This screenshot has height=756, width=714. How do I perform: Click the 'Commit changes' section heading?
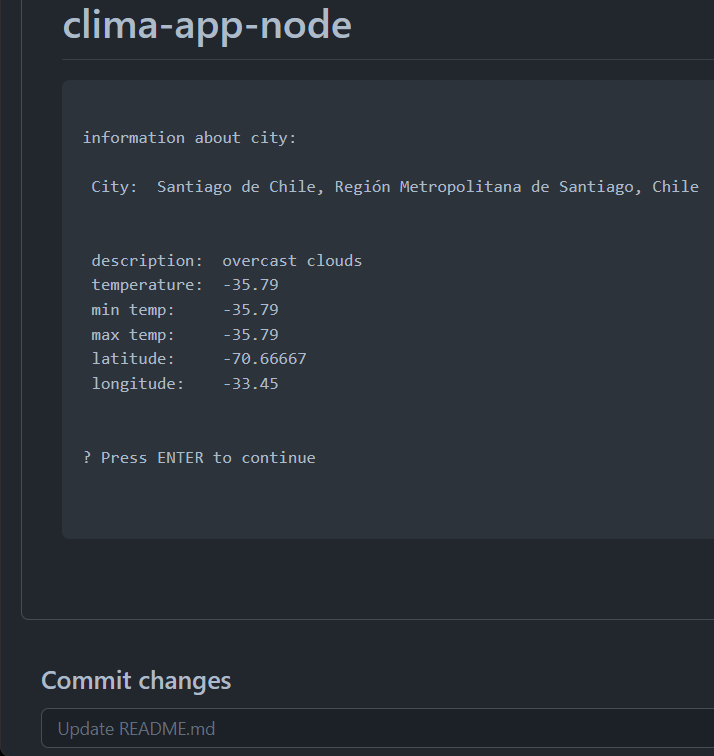[136, 681]
